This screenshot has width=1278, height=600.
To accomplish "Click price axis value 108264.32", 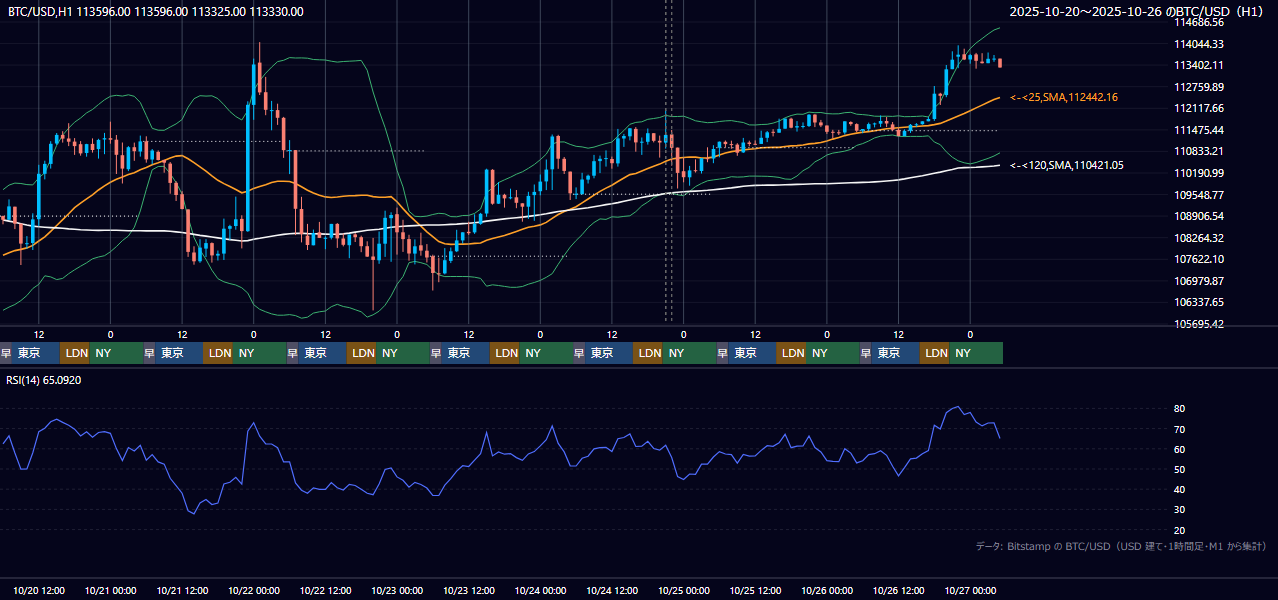I will pos(1199,238).
